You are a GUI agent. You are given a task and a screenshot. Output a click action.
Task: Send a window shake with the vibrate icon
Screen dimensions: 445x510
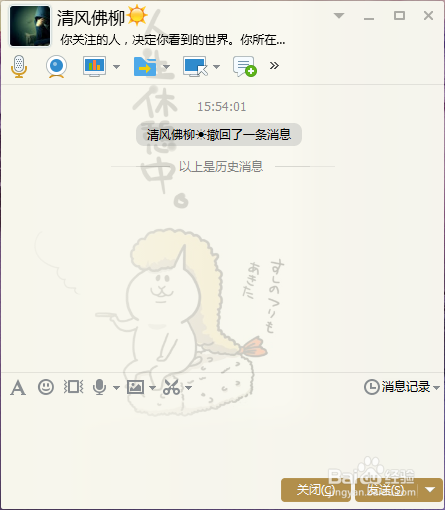[73, 387]
